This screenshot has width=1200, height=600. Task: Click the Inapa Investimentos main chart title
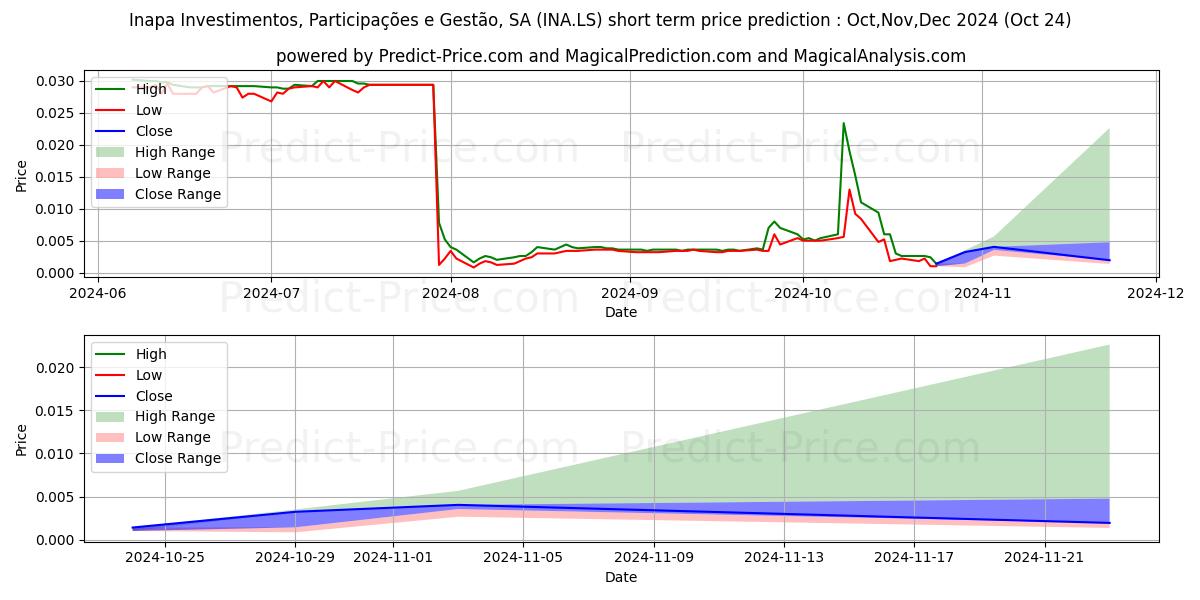(x=600, y=20)
